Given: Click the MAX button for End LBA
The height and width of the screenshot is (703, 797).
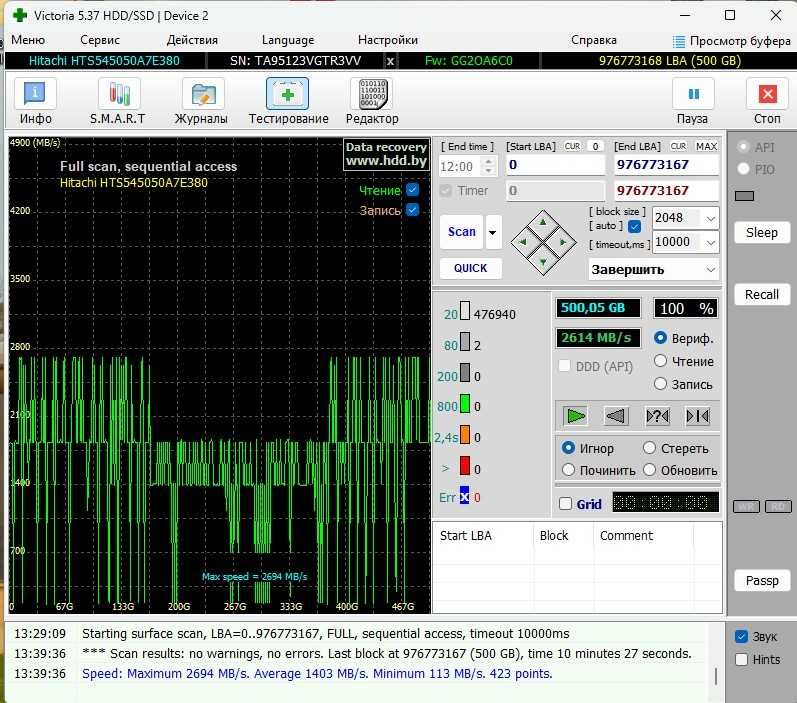Looking at the screenshot, I should click(x=706, y=146).
